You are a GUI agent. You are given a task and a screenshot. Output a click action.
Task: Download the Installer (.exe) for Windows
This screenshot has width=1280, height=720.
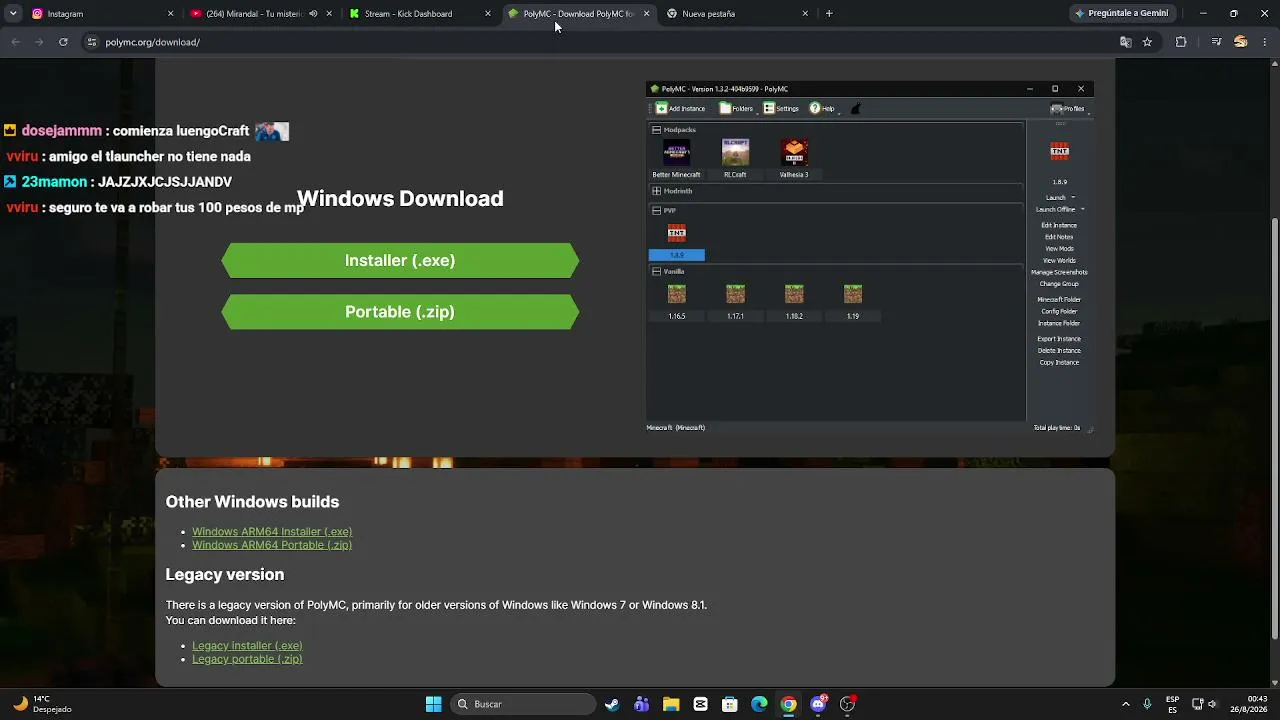pyautogui.click(x=400, y=260)
